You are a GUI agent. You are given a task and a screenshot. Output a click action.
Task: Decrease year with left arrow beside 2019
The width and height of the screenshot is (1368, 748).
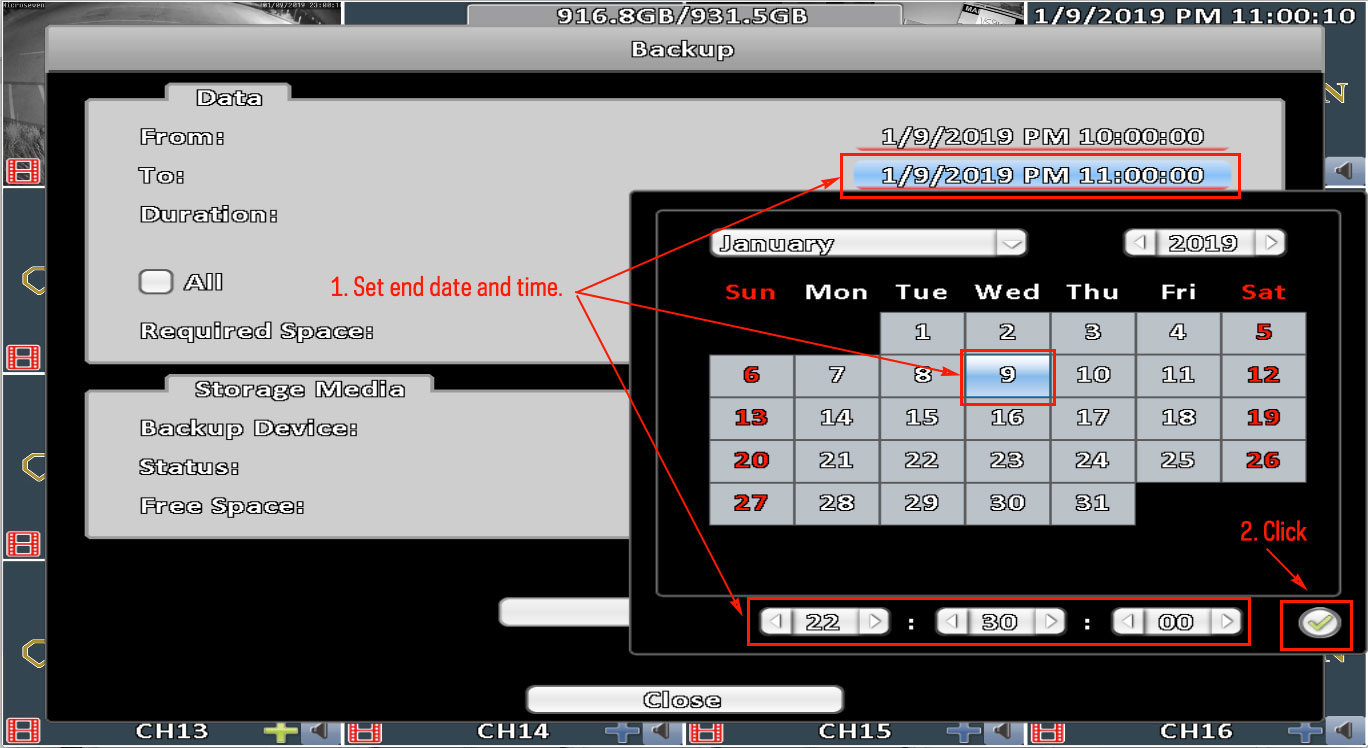click(1139, 243)
